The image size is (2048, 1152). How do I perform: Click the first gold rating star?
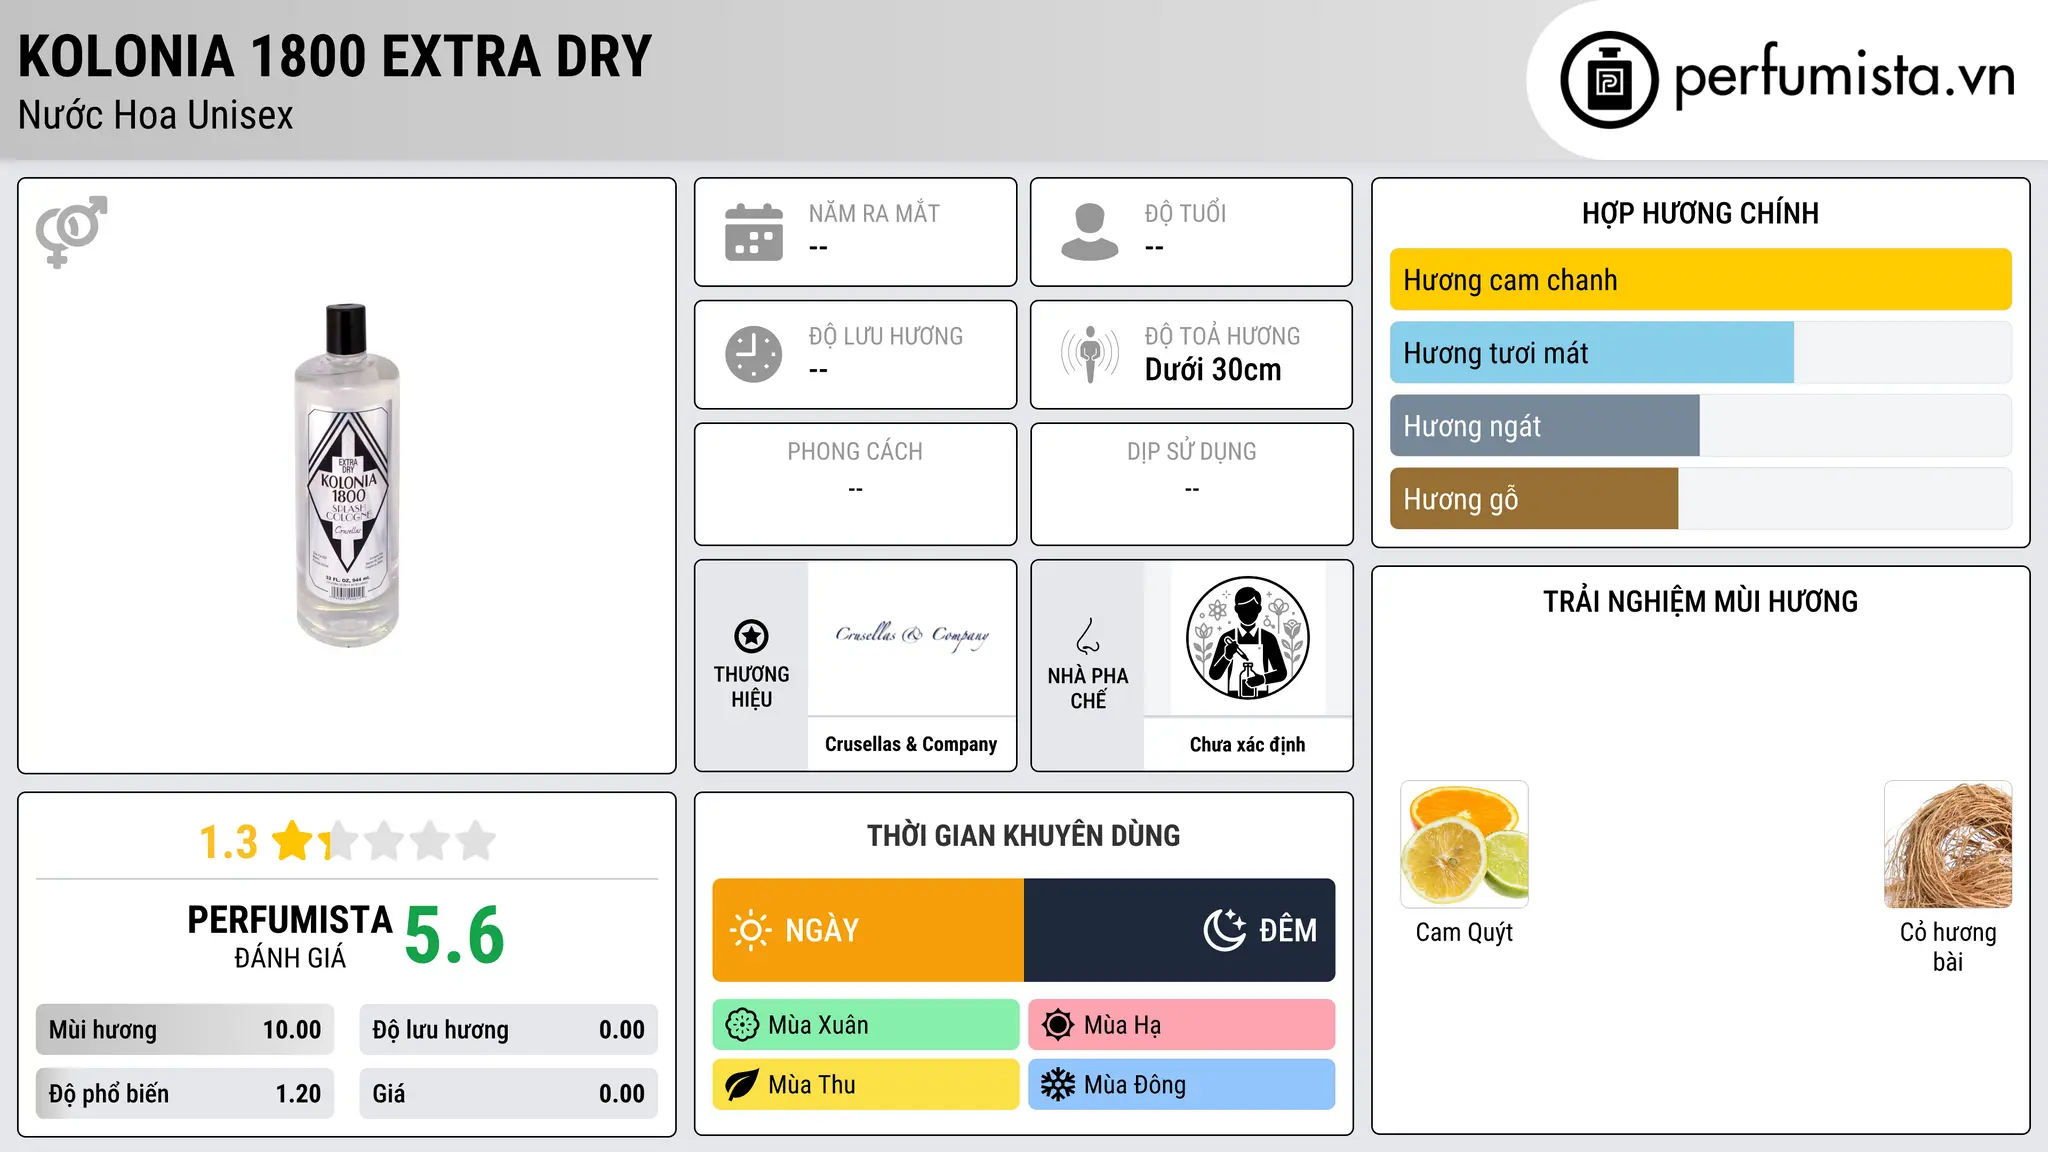293,841
